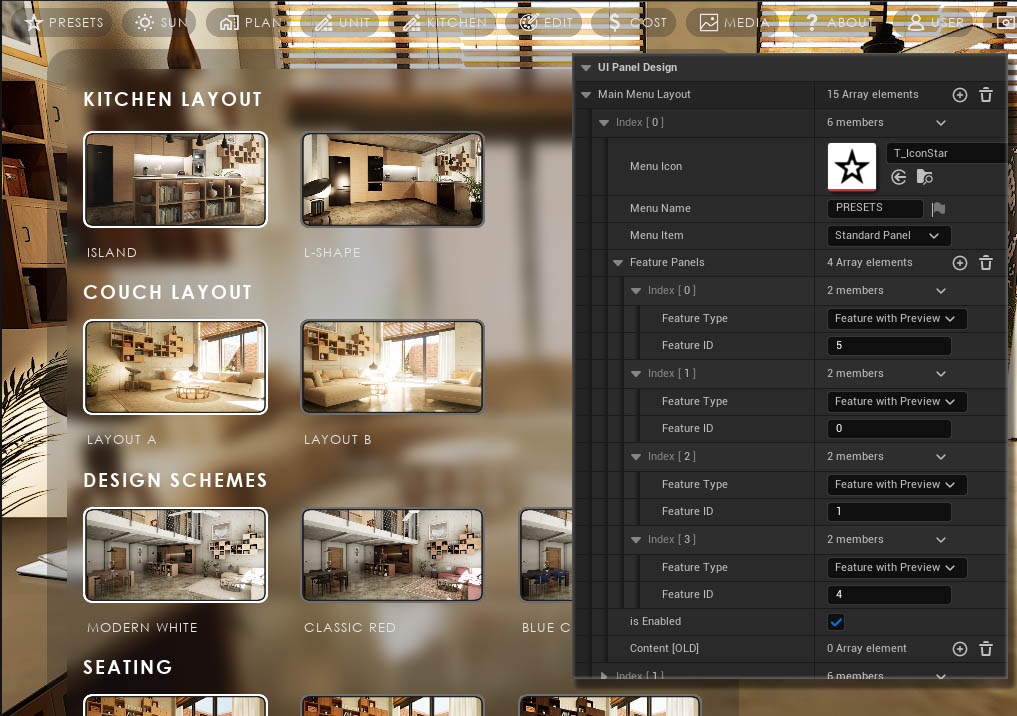Collapse the Feature Panels array
This screenshot has width=1017, height=716.
point(618,263)
